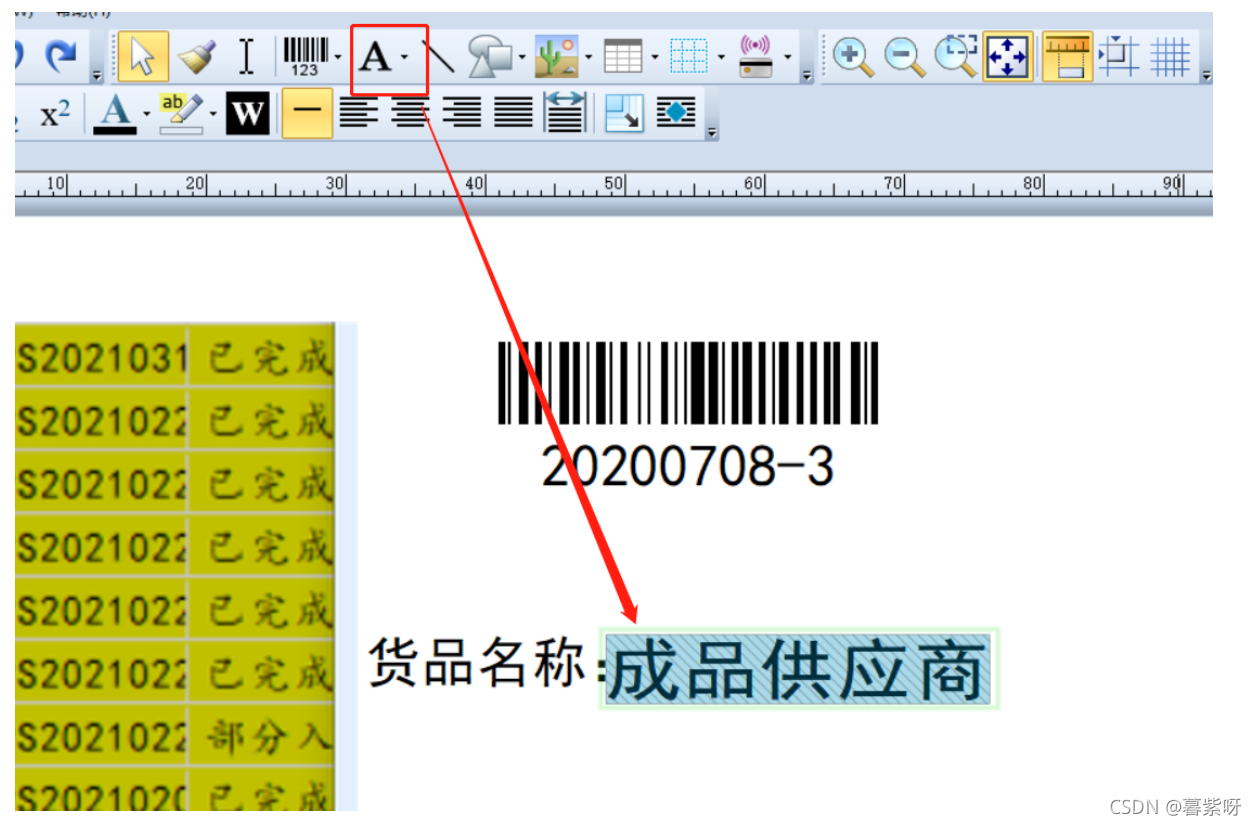
Task: Open the font color dropdown arrow
Action: 146,115
